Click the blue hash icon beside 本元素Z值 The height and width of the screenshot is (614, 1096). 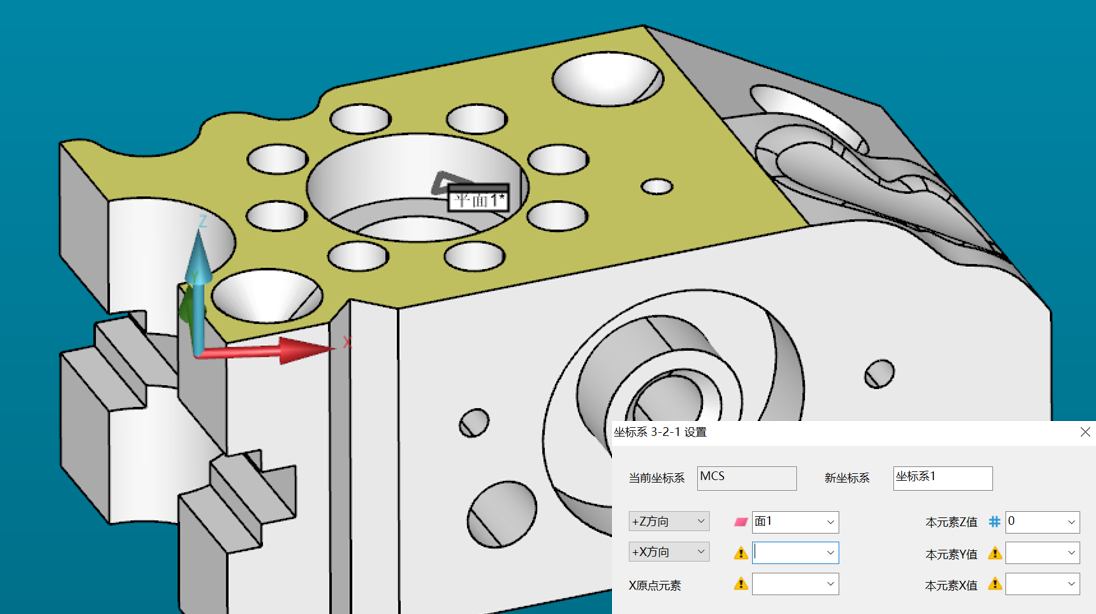994,522
